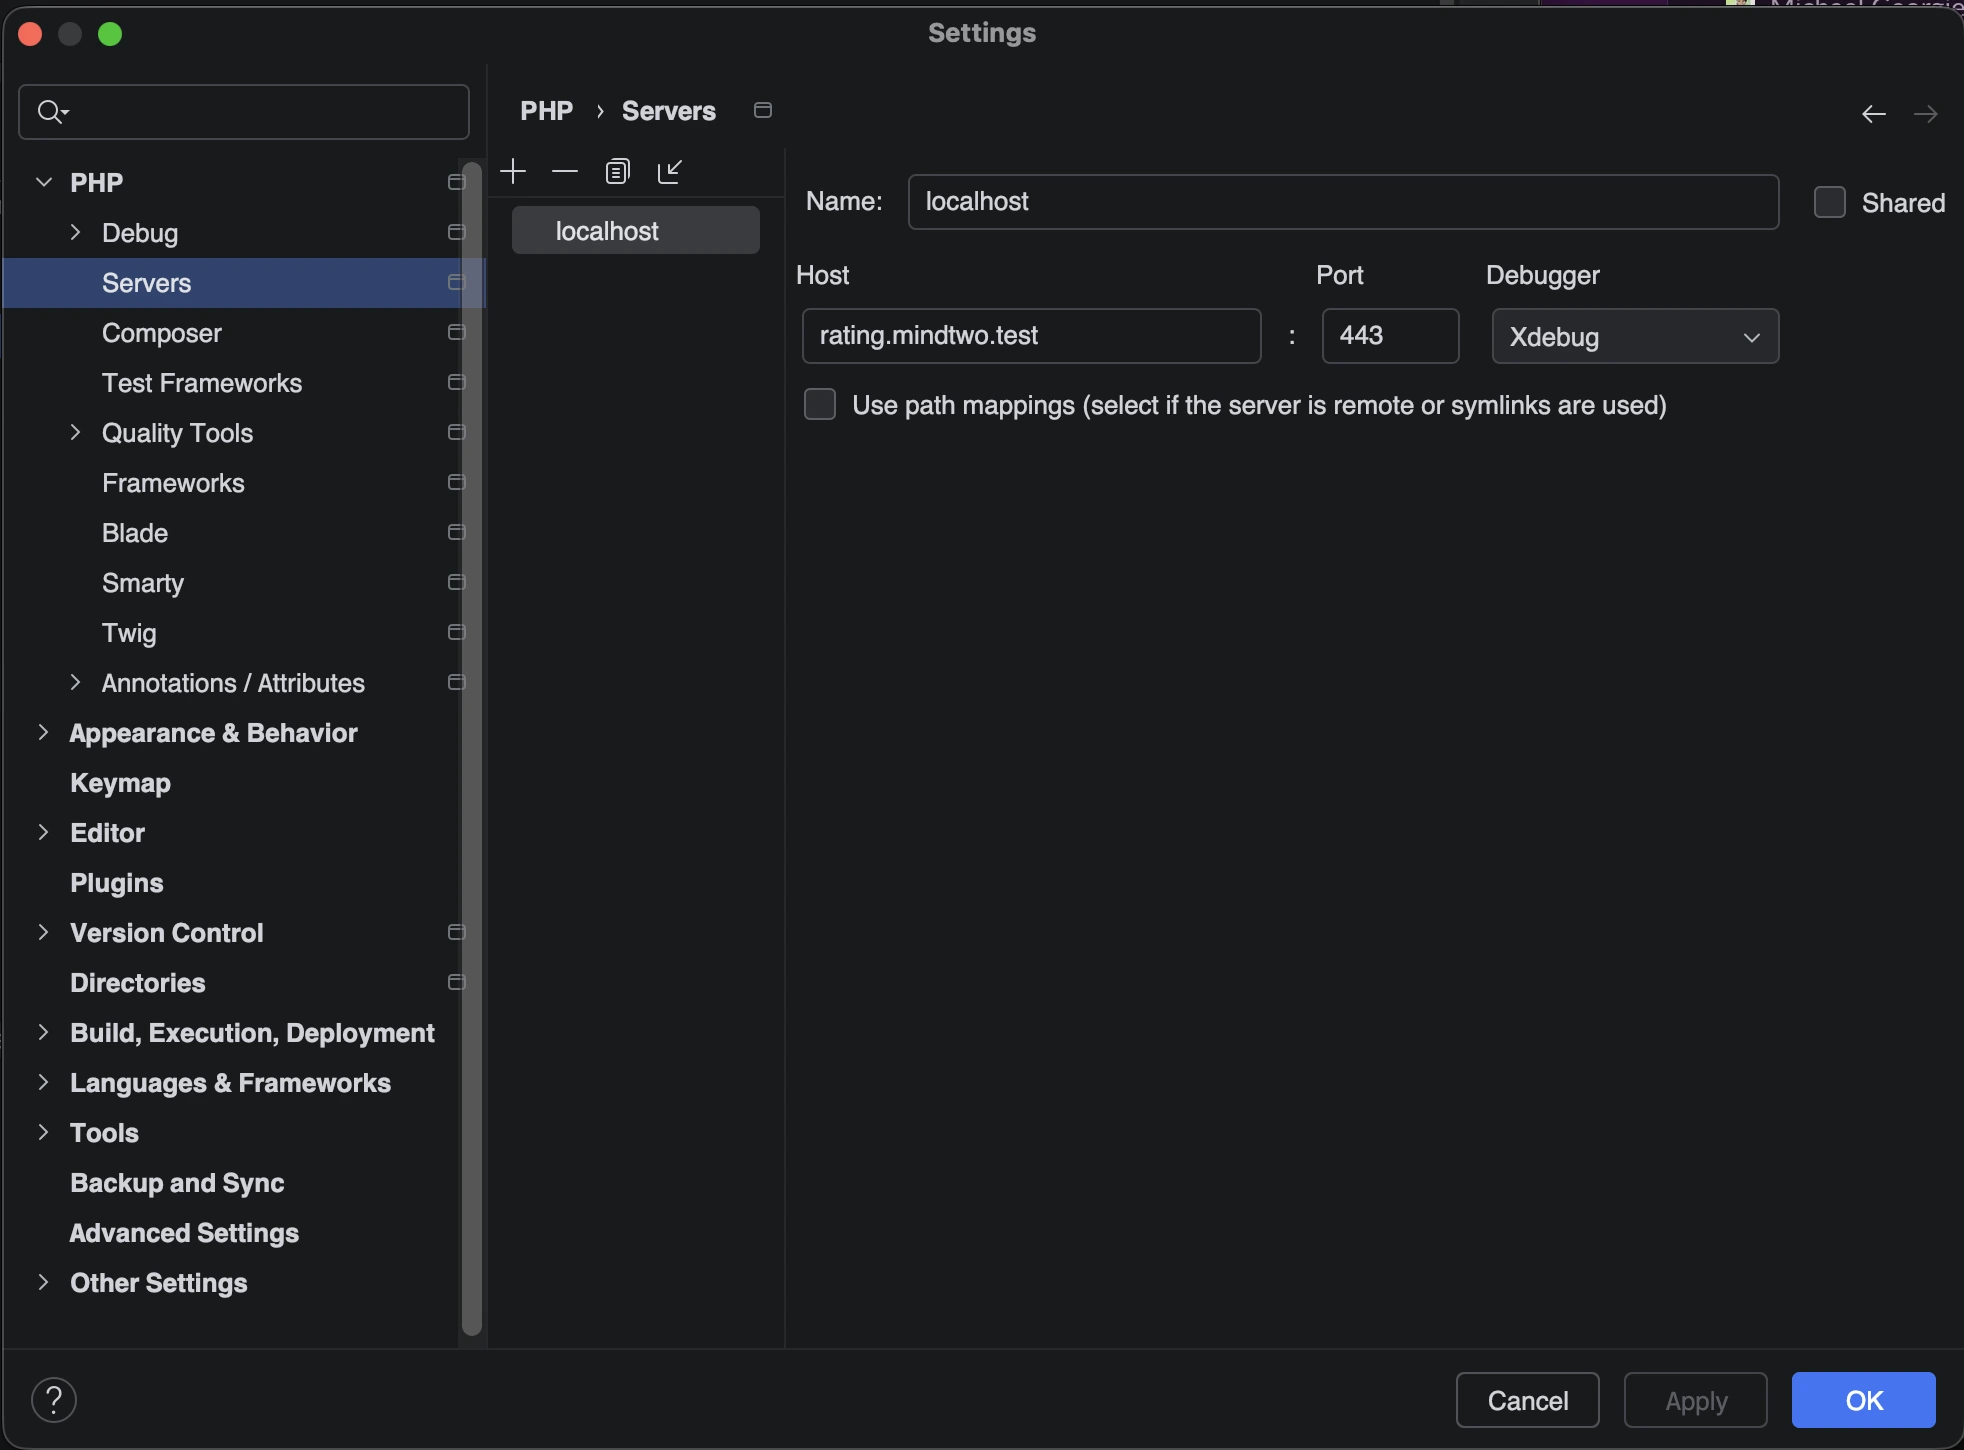
Task: Enable Use path mappings checkbox
Action: [820, 404]
